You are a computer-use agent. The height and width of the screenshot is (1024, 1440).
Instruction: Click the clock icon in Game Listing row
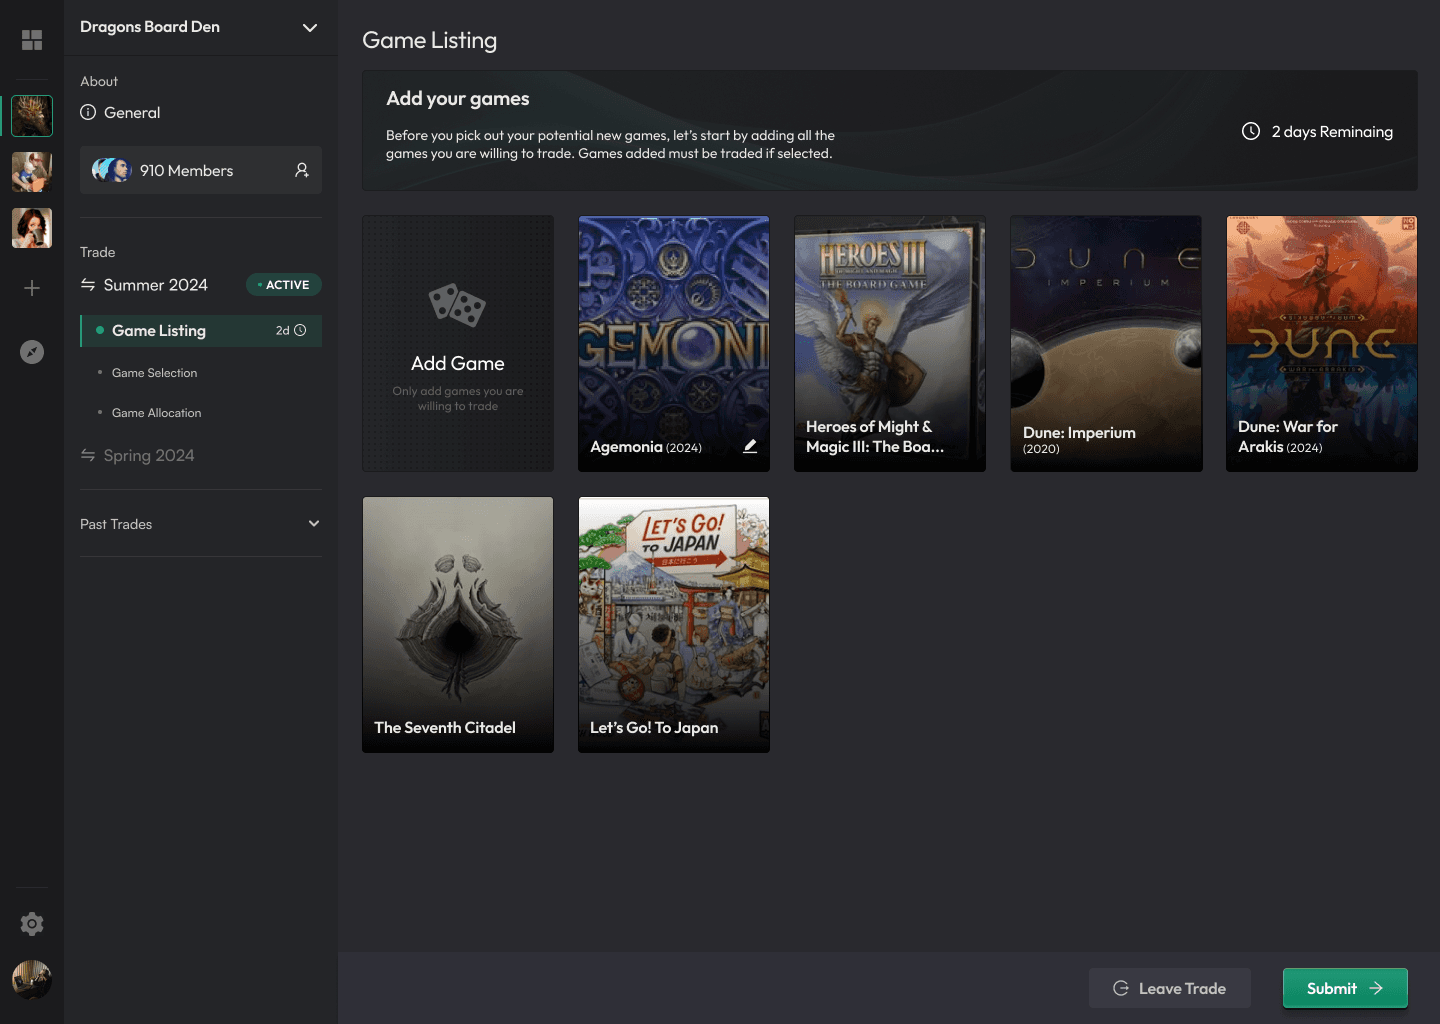click(x=300, y=330)
